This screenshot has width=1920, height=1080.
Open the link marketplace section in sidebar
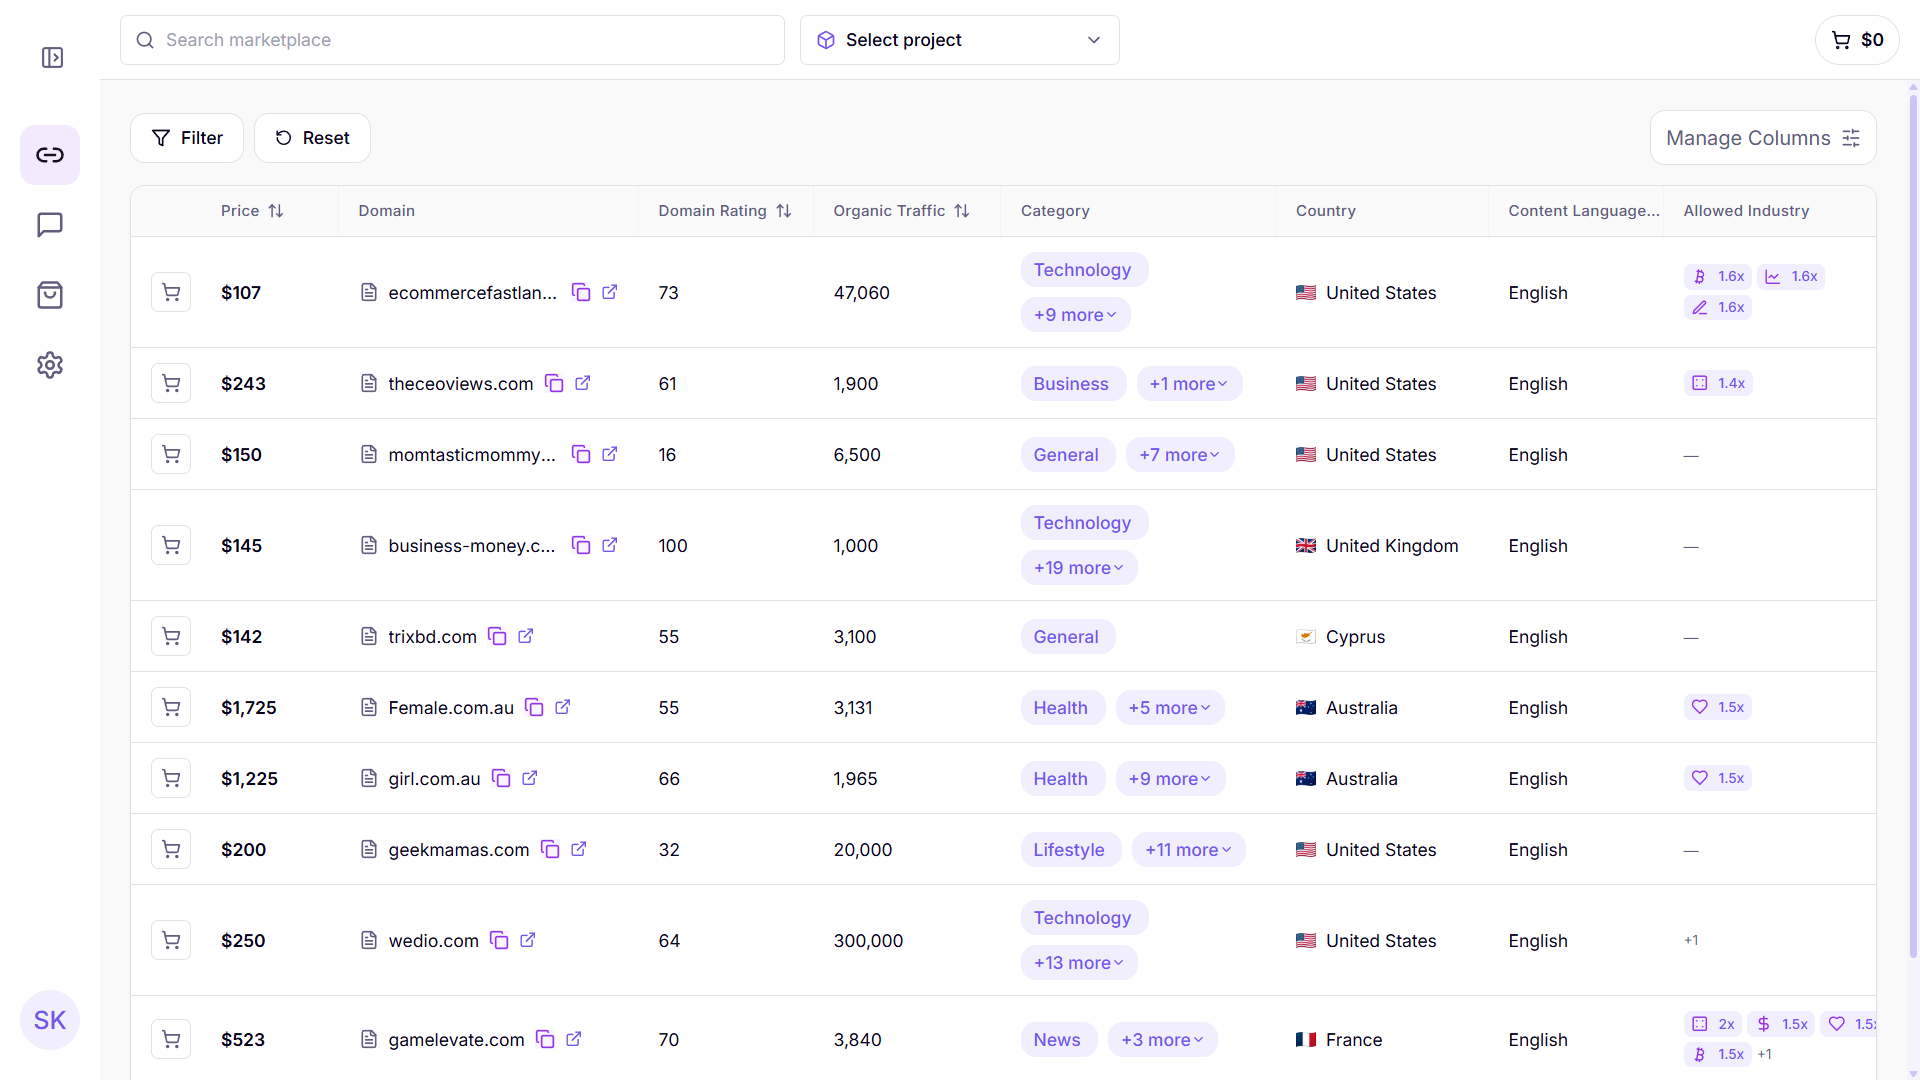[50, 155]
